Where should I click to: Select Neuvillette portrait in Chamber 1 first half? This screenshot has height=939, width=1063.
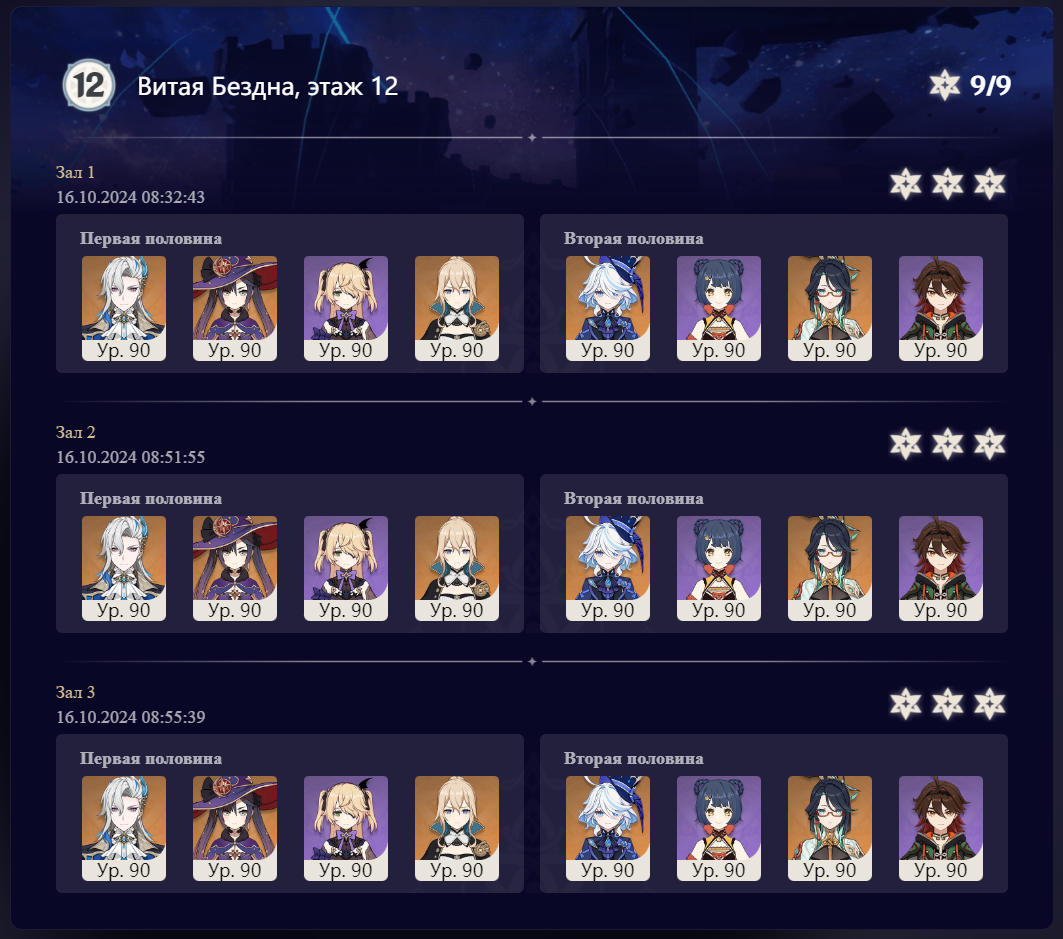pyautogui.click(x=123, y=308)
